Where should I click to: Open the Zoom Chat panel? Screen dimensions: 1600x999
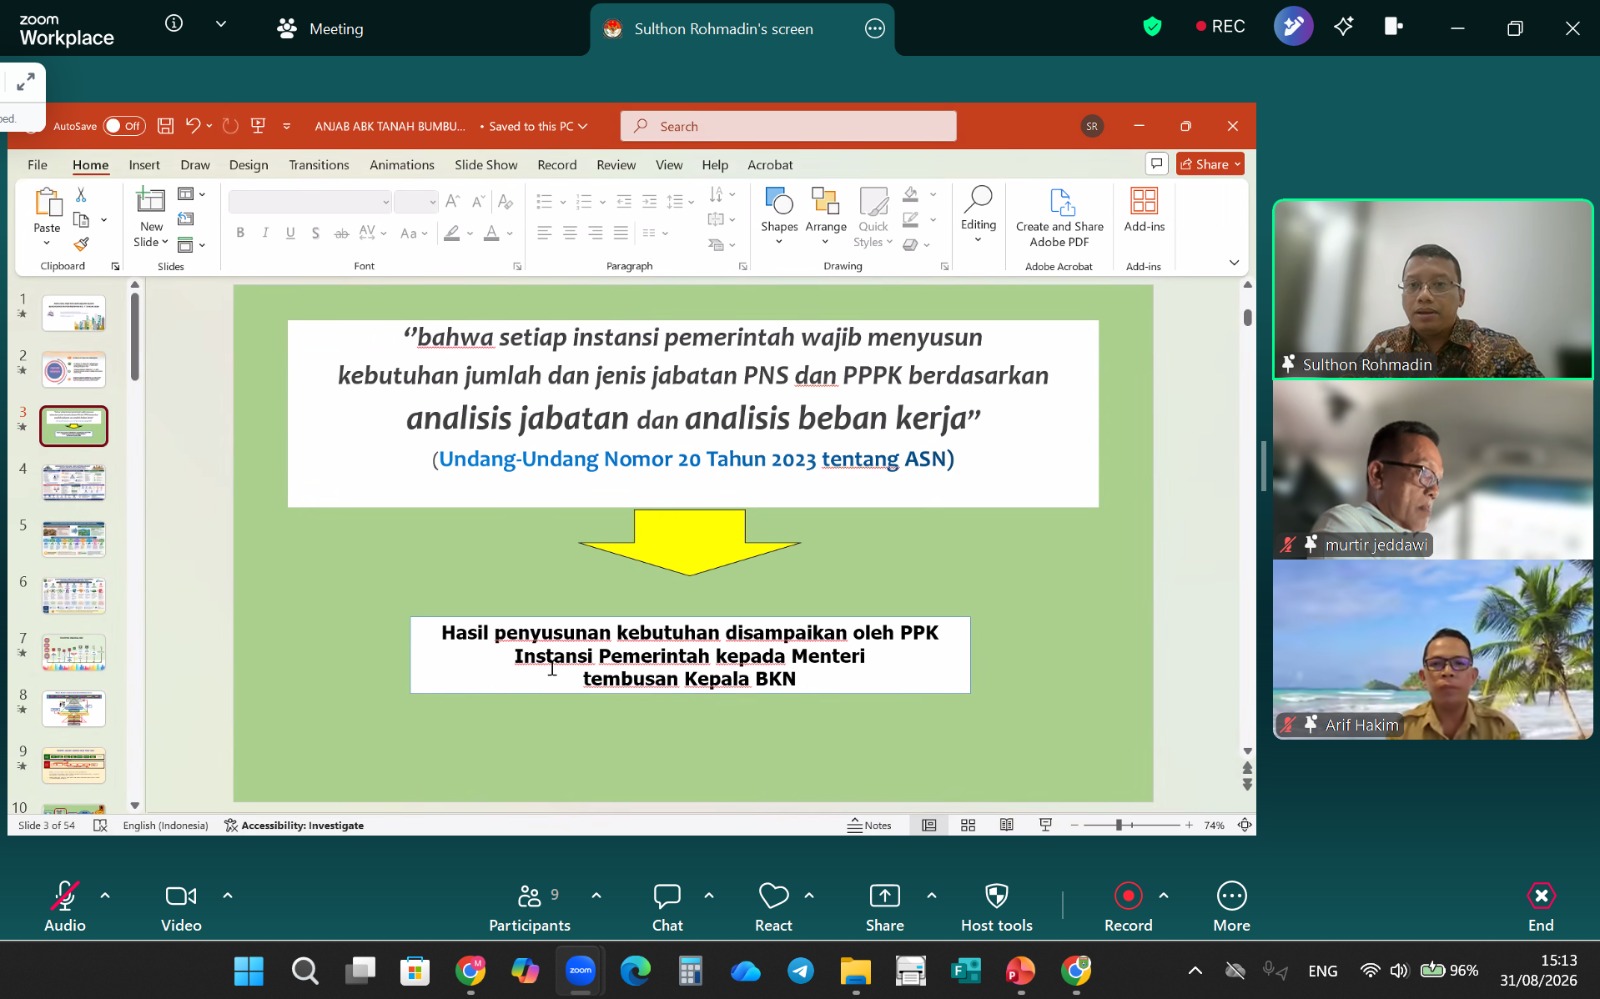(x=667, y=906)
